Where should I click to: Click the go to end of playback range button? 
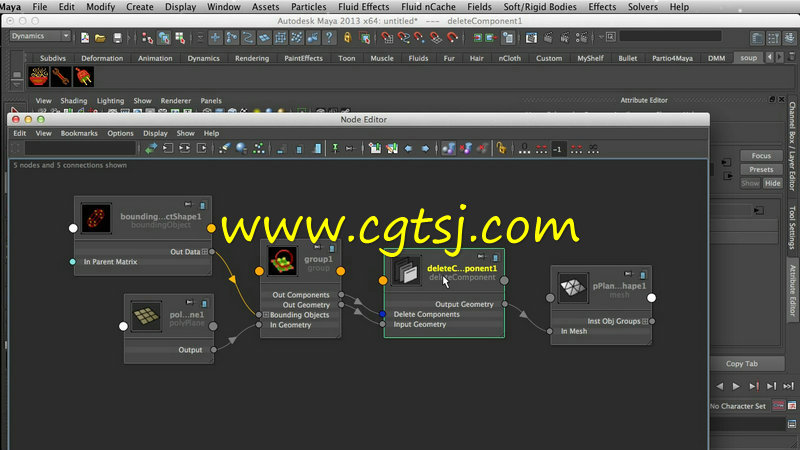(788, 386)
